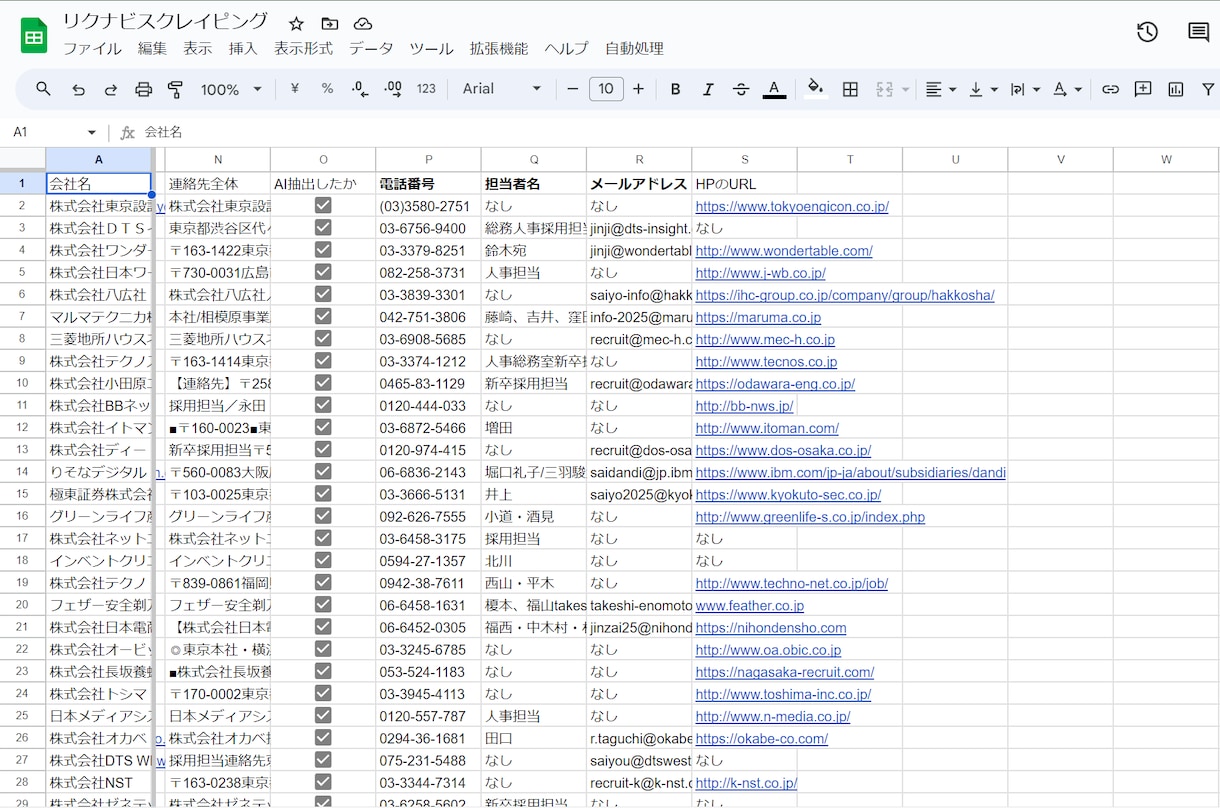This screenshot has width=1220, height=808.
Task: Undo the last action
Action: (x=78, y=89)
